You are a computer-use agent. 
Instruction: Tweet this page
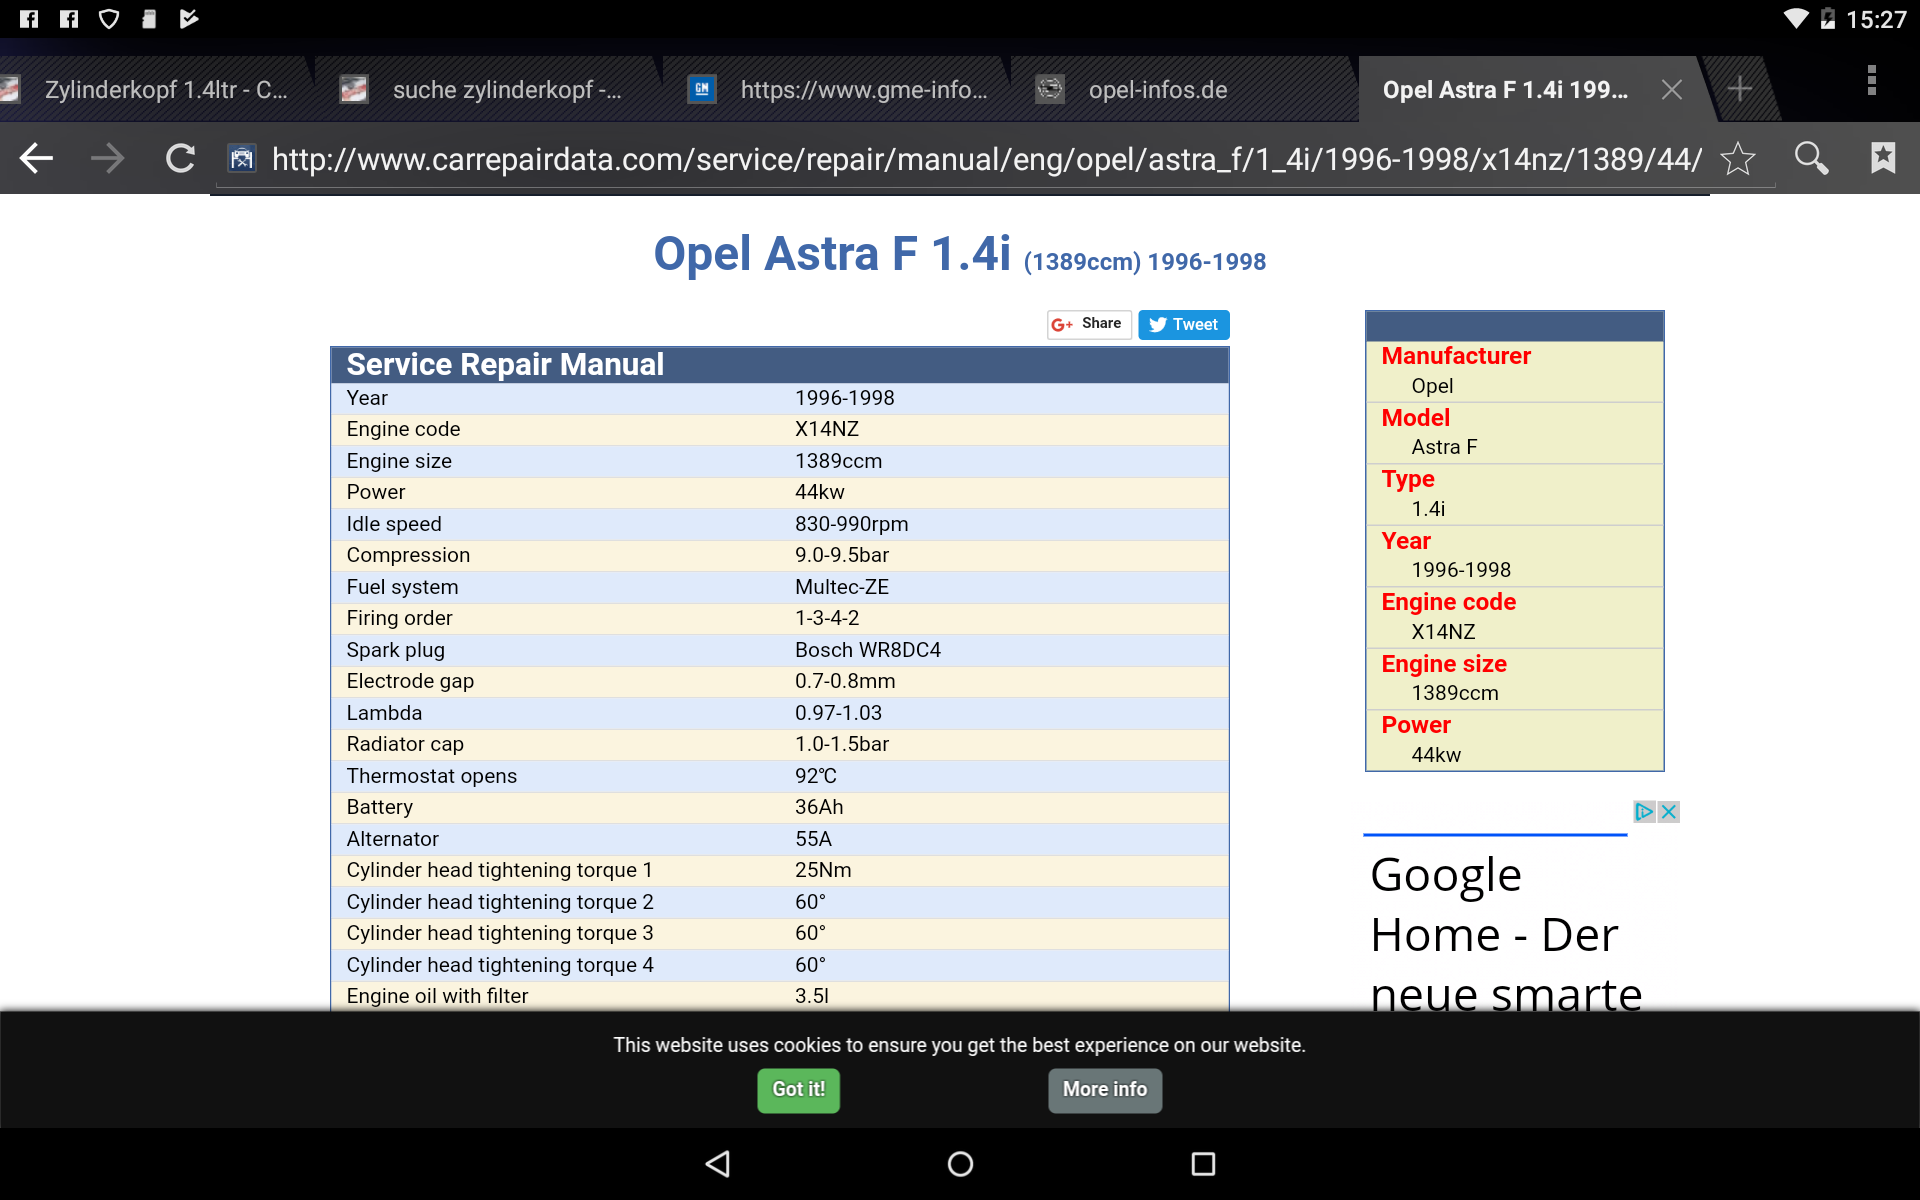pyautogui.click(x=1183, y=324)
